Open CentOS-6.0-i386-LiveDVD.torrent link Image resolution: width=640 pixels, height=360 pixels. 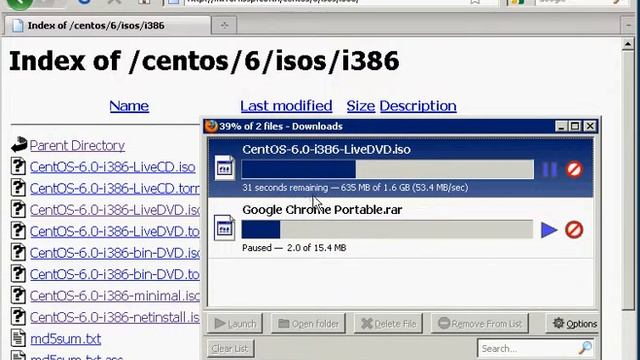click(x=115, y=231)
